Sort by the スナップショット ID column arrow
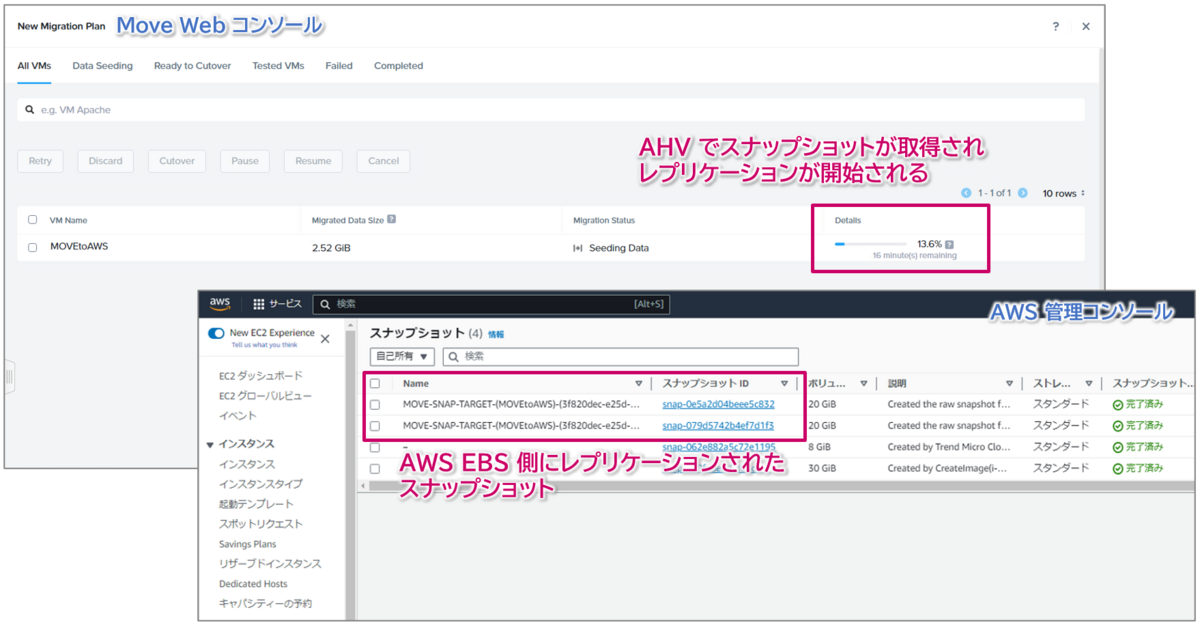 [x=784, y=383]
